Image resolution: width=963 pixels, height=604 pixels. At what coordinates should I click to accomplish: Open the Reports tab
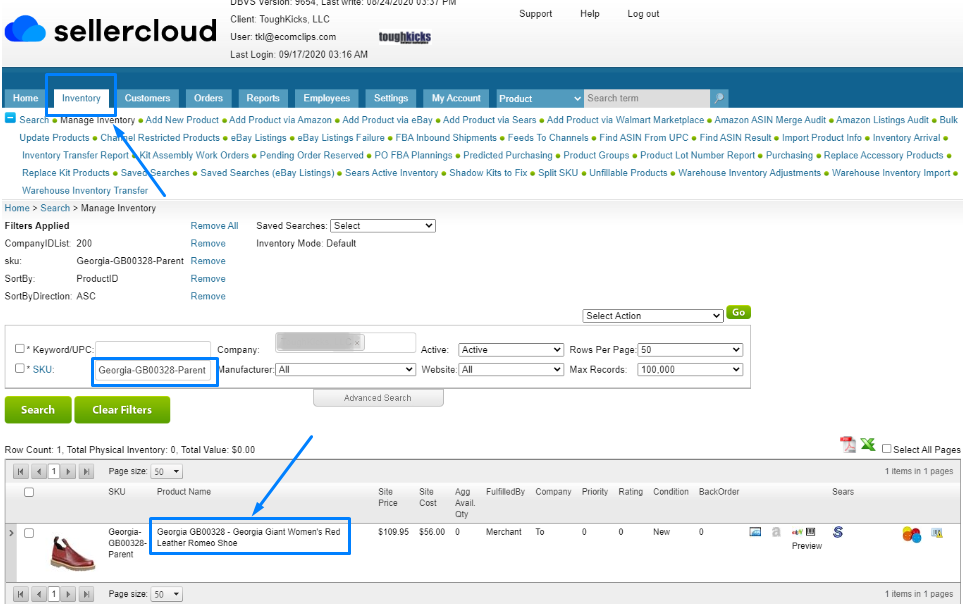263,98
